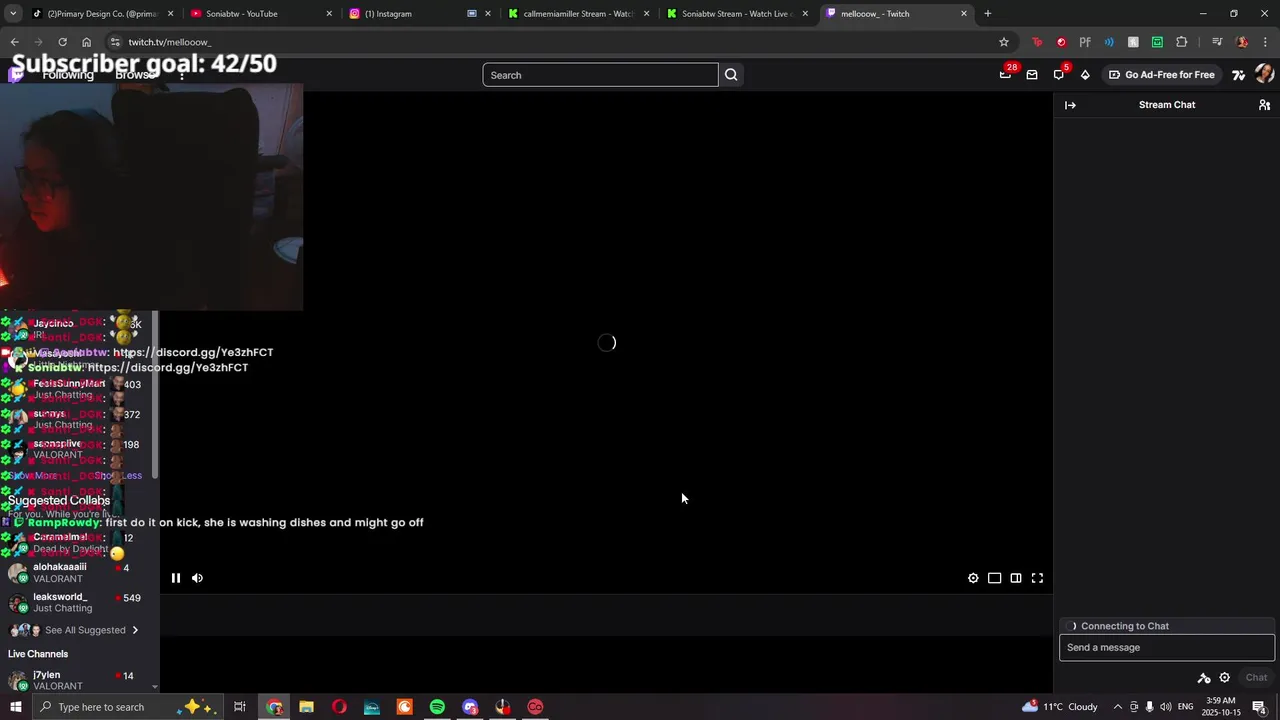The image size is (1280, 720).
Task: Open the chat settings gear
Action: (x=1224, y=678)
